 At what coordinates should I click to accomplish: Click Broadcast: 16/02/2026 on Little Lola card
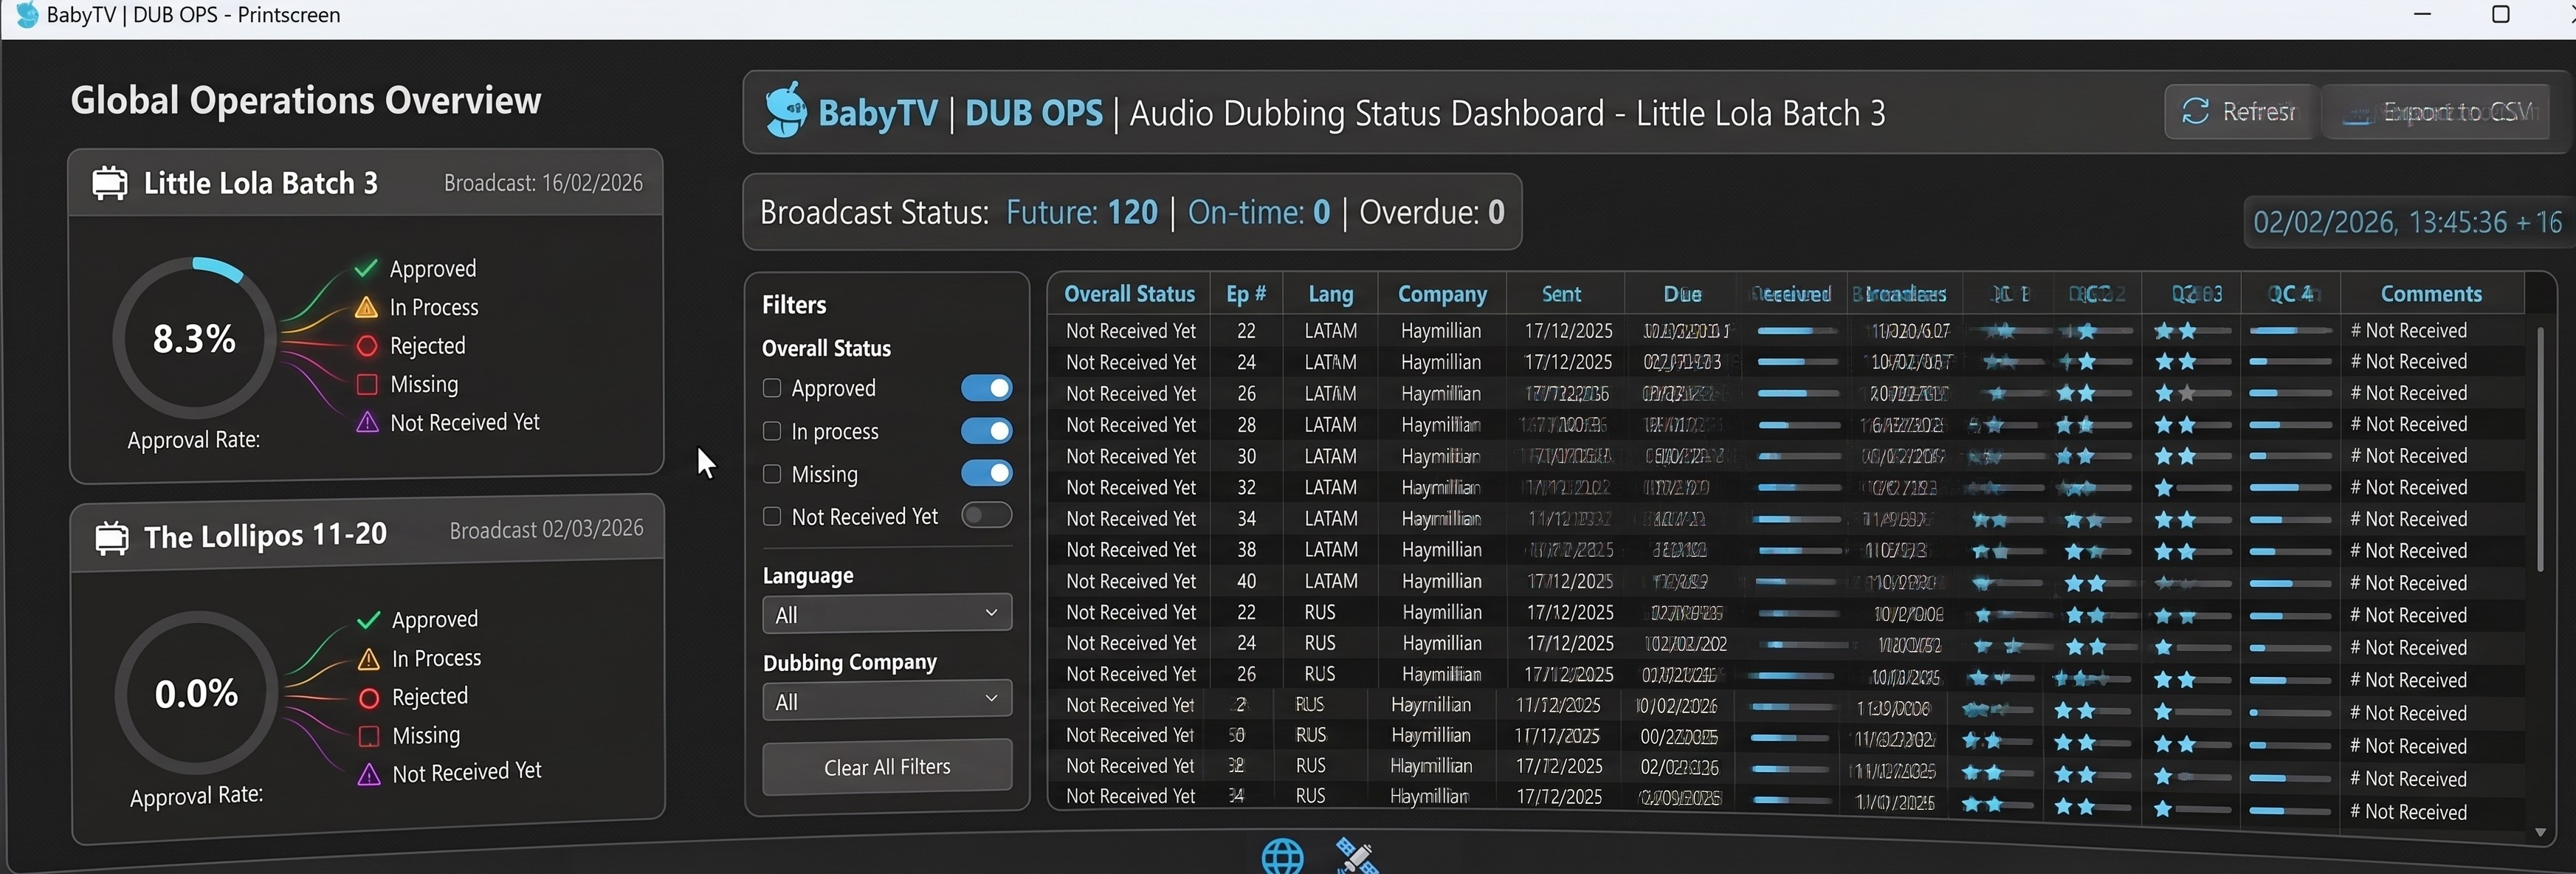543,183
